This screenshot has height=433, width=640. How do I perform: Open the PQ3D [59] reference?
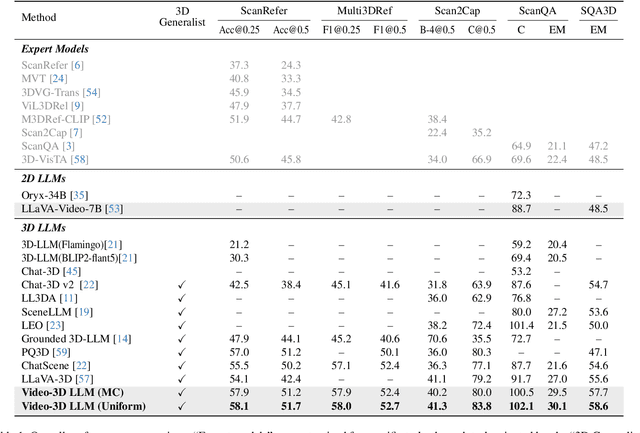pos(61,352)
